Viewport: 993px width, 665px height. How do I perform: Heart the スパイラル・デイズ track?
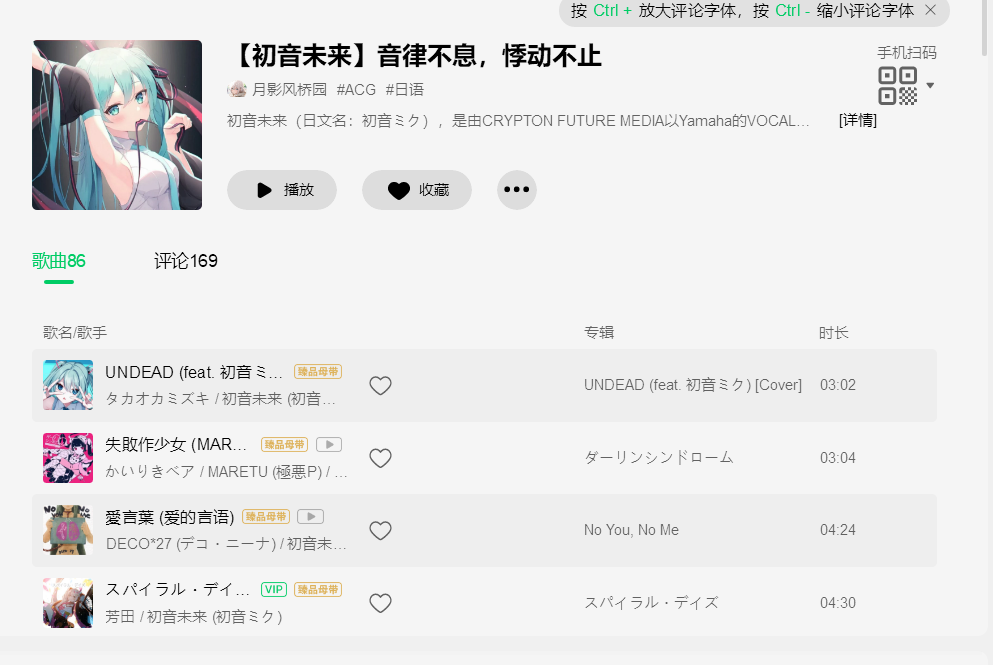coord(380,603)
